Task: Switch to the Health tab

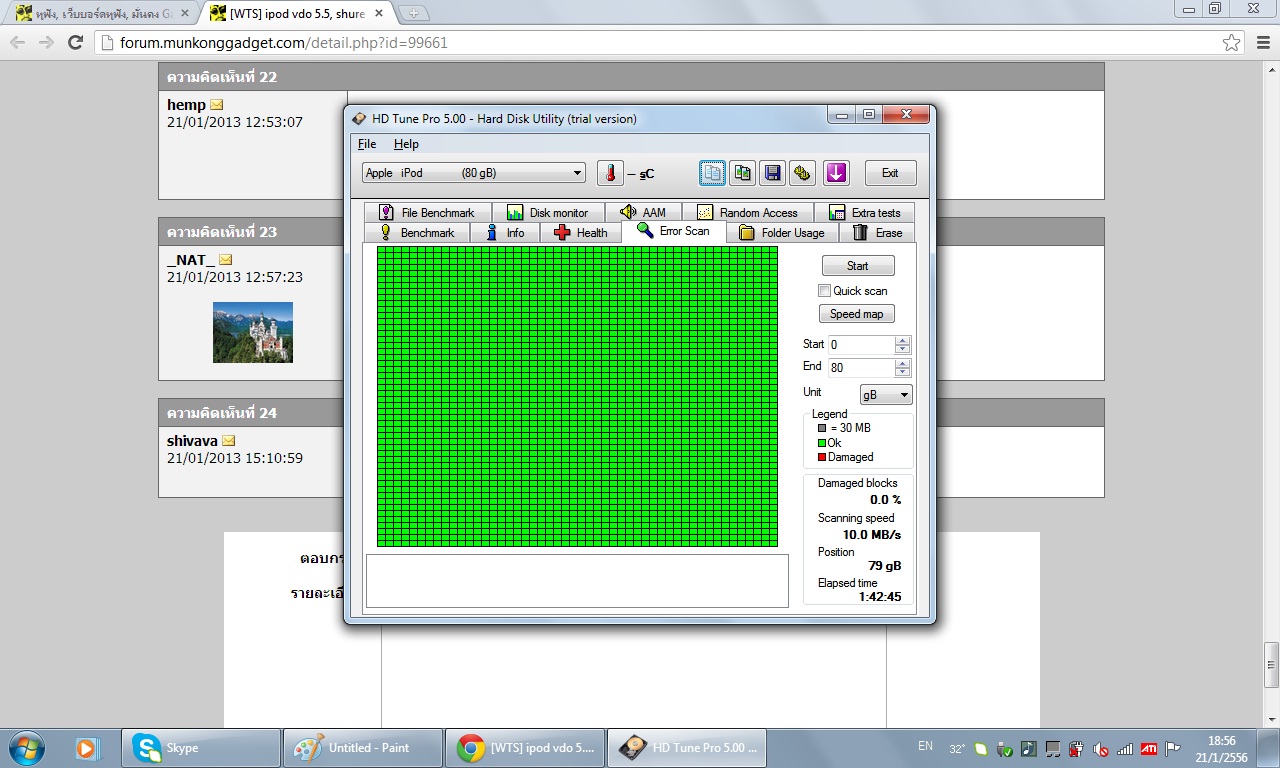Action: pyautogui.click(x=580, y=233)
